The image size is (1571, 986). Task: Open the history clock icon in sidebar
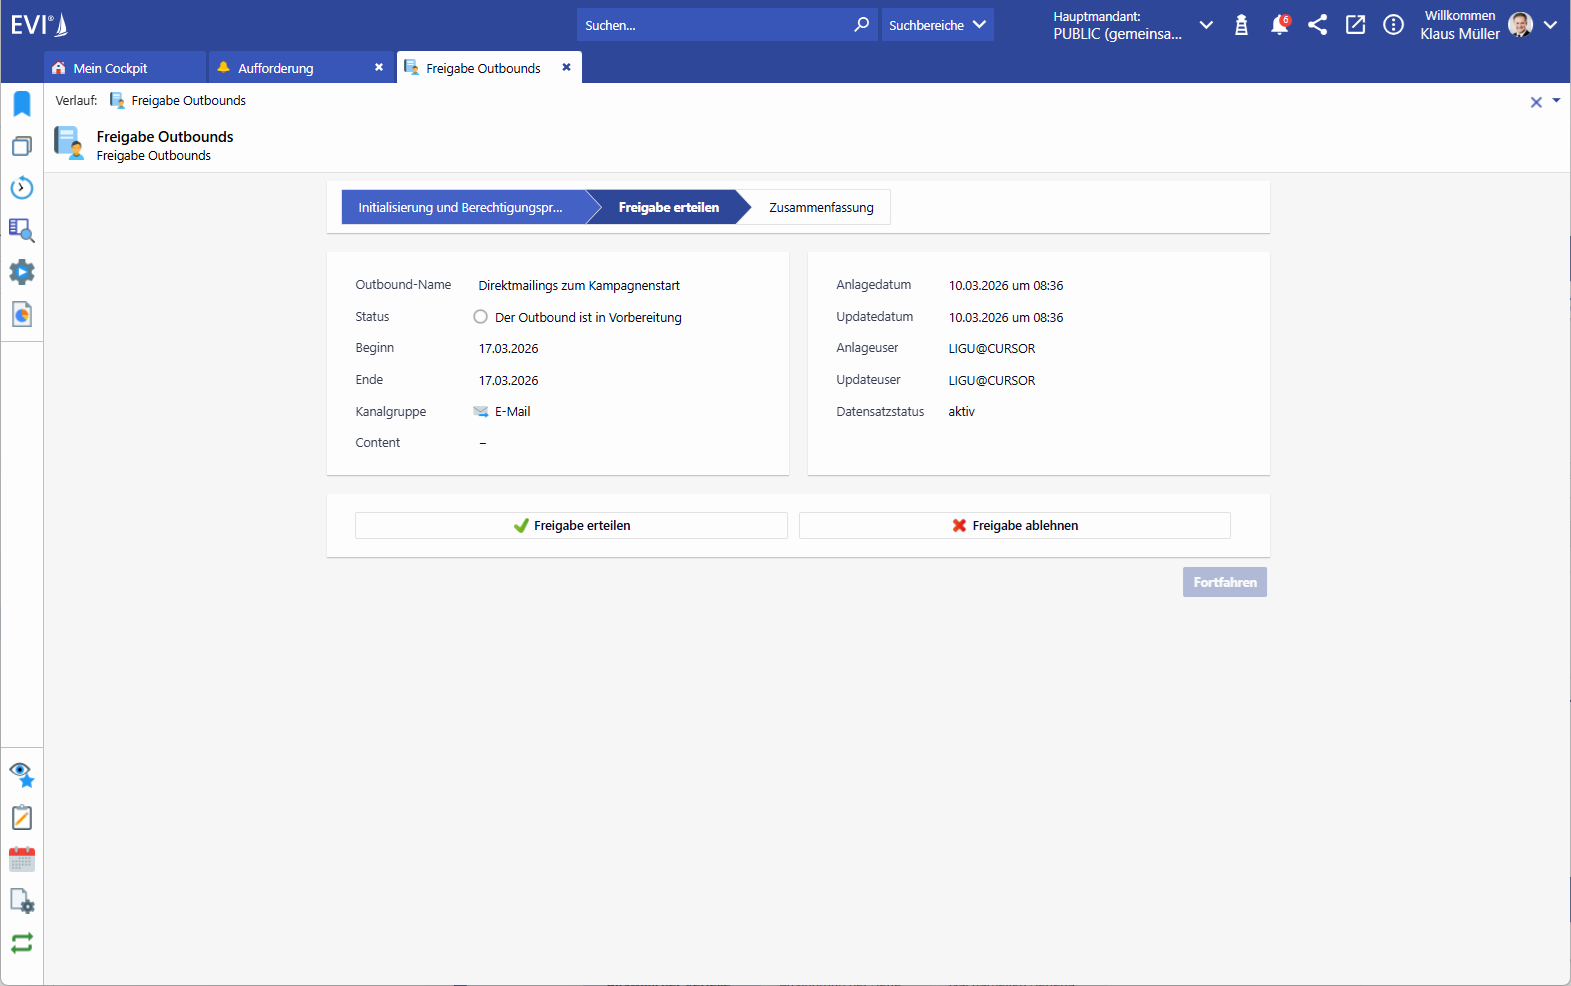[22, 188]
